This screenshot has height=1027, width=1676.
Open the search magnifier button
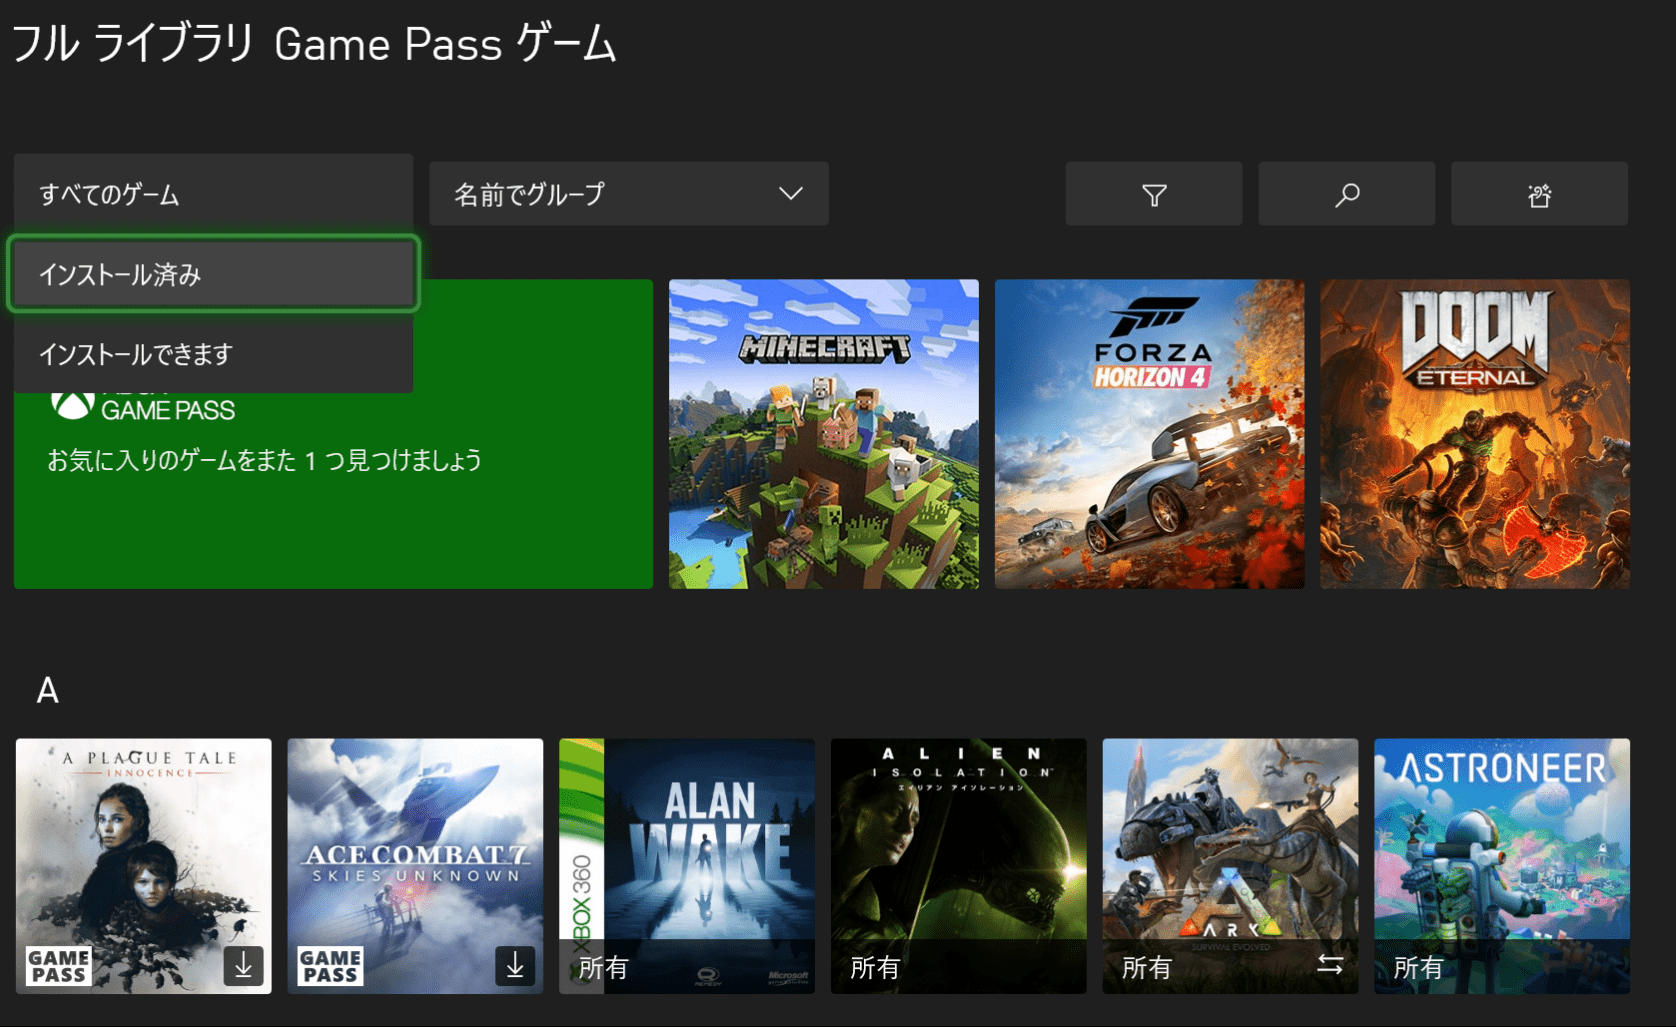[1347, 194]
